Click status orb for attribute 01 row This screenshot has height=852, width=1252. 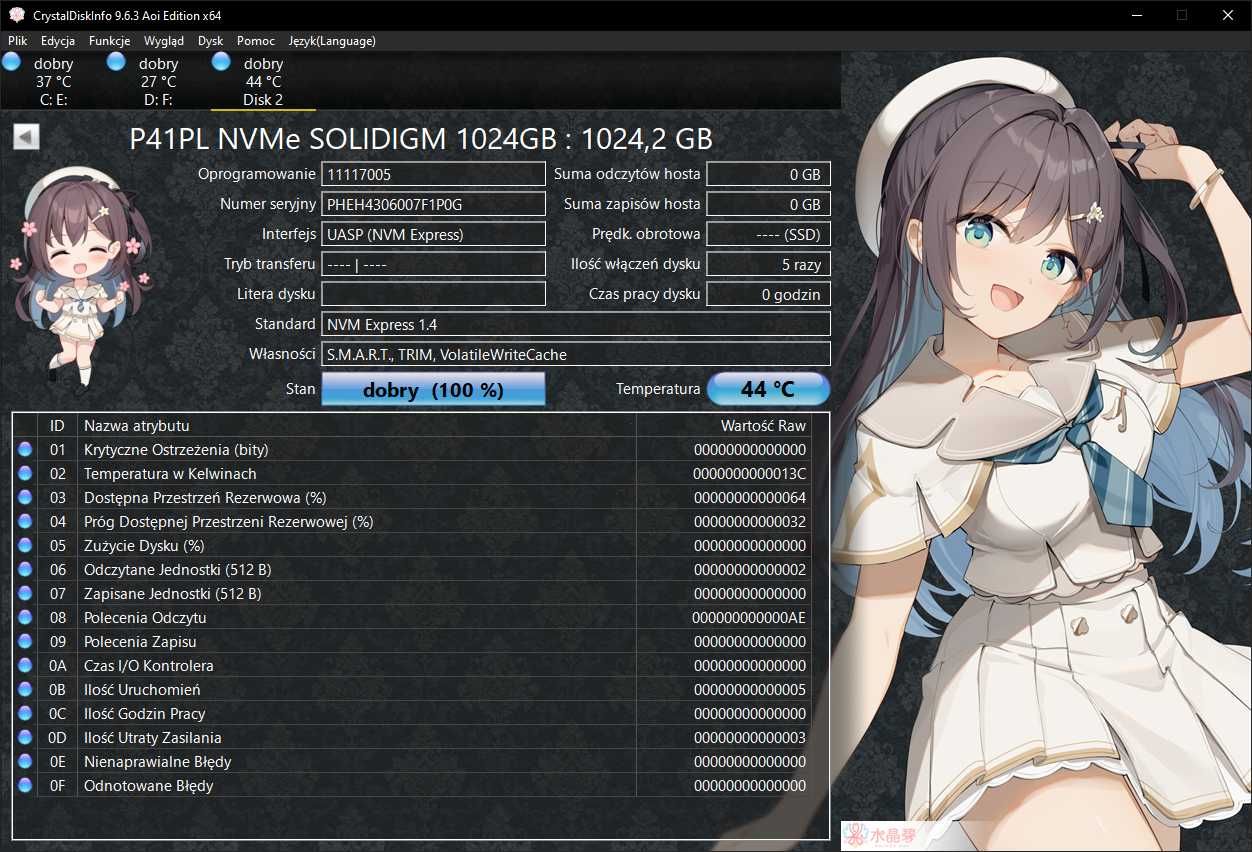[x=25, y=449]
